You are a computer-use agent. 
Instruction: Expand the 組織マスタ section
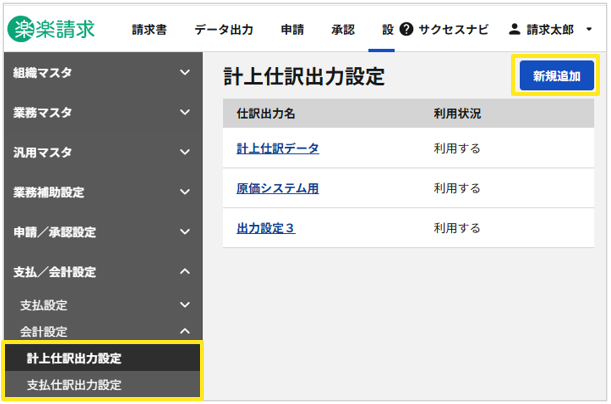tap(101, 73)
